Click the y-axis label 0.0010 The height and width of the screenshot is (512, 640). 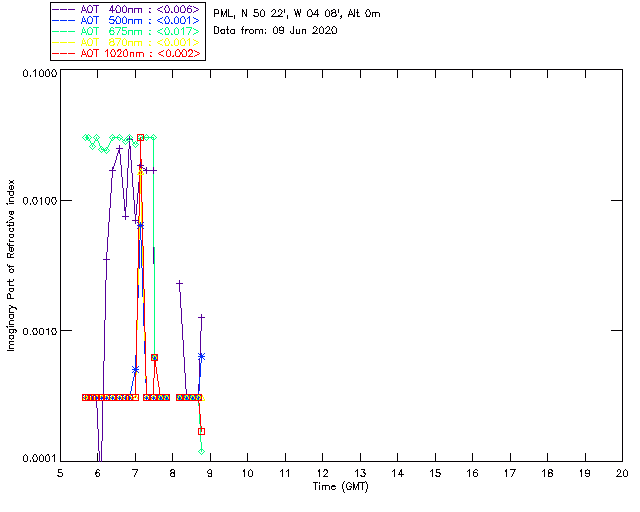click(x=40, y=331)
